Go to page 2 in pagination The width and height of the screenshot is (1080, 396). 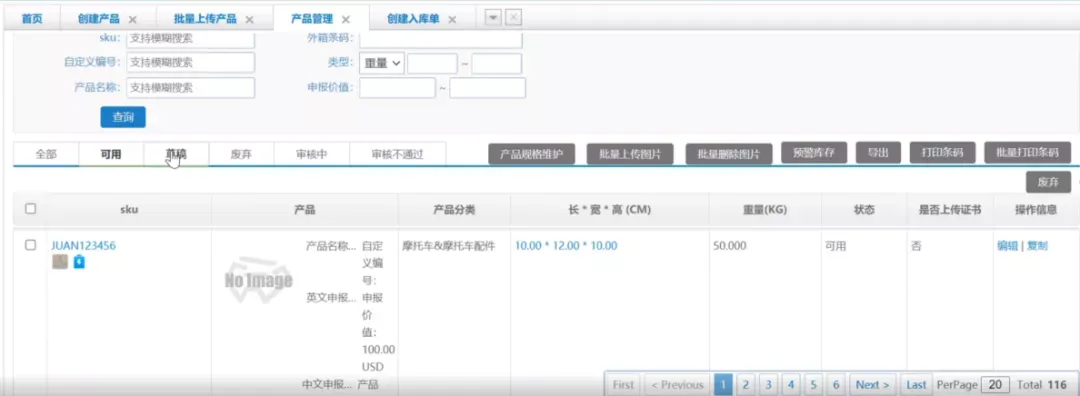click(x=745, y=384)
